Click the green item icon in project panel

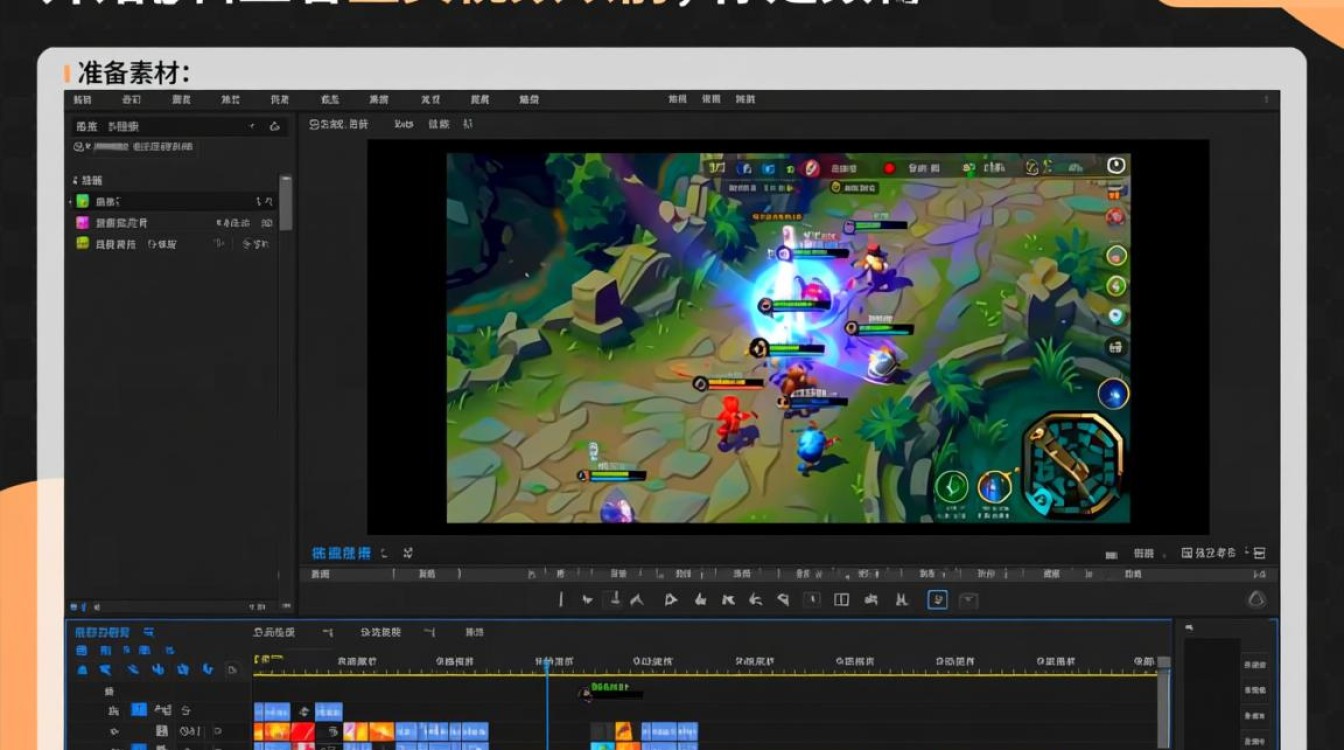click(x=83, y=201)
